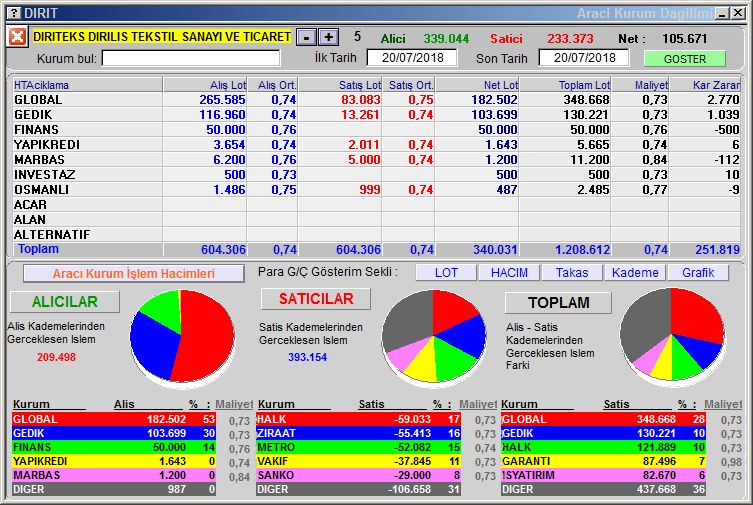Select the FINANS row in broker table
The image size is (753, 505).
point(376,130)
